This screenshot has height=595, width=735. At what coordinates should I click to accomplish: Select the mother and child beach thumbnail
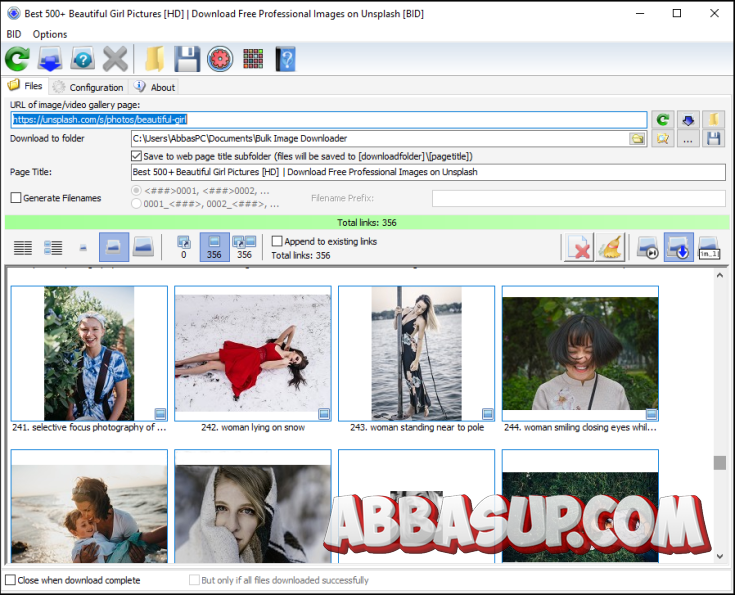(x=89, y=506)
